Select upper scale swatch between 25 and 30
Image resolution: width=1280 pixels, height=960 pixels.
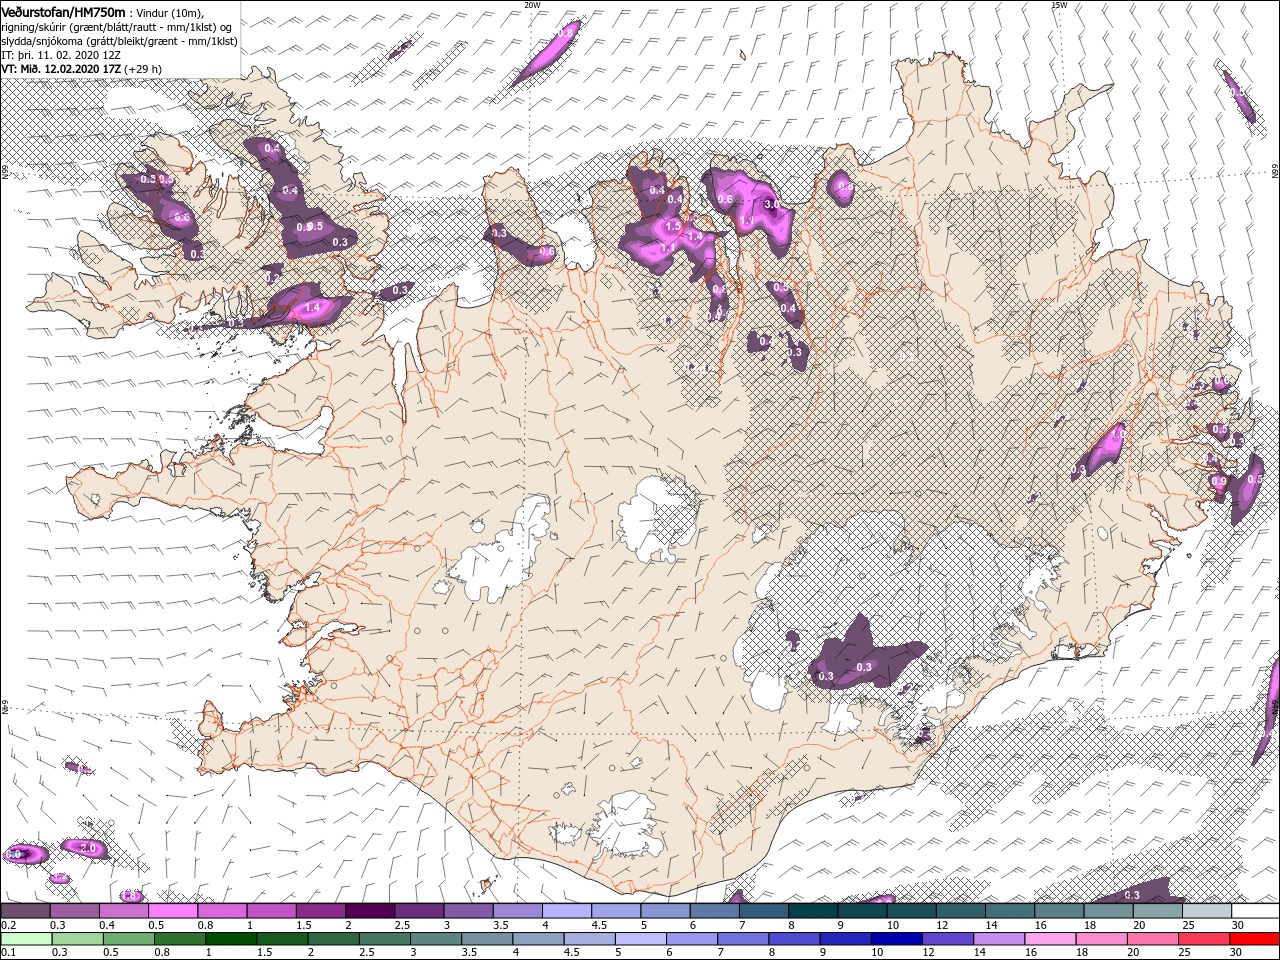point(1207,911)
